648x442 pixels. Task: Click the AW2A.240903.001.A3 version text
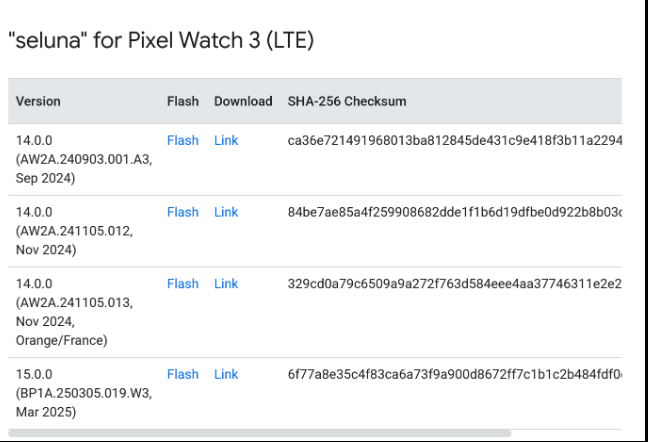click(x=84, y=159)
